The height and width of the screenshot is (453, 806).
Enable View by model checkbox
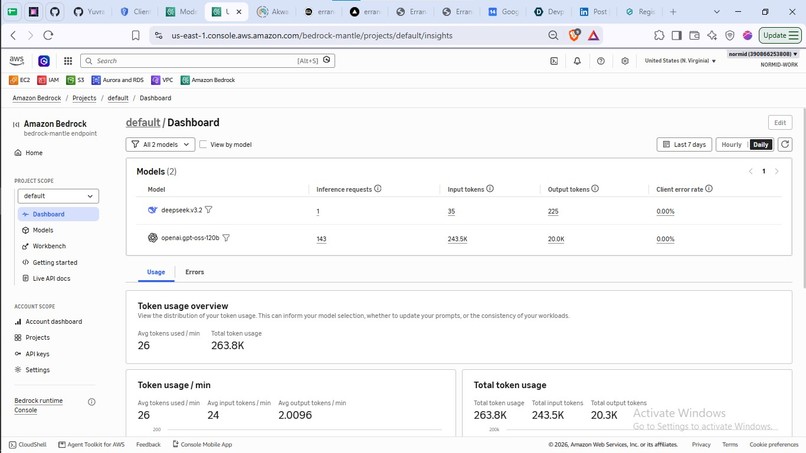click(203, 144)
